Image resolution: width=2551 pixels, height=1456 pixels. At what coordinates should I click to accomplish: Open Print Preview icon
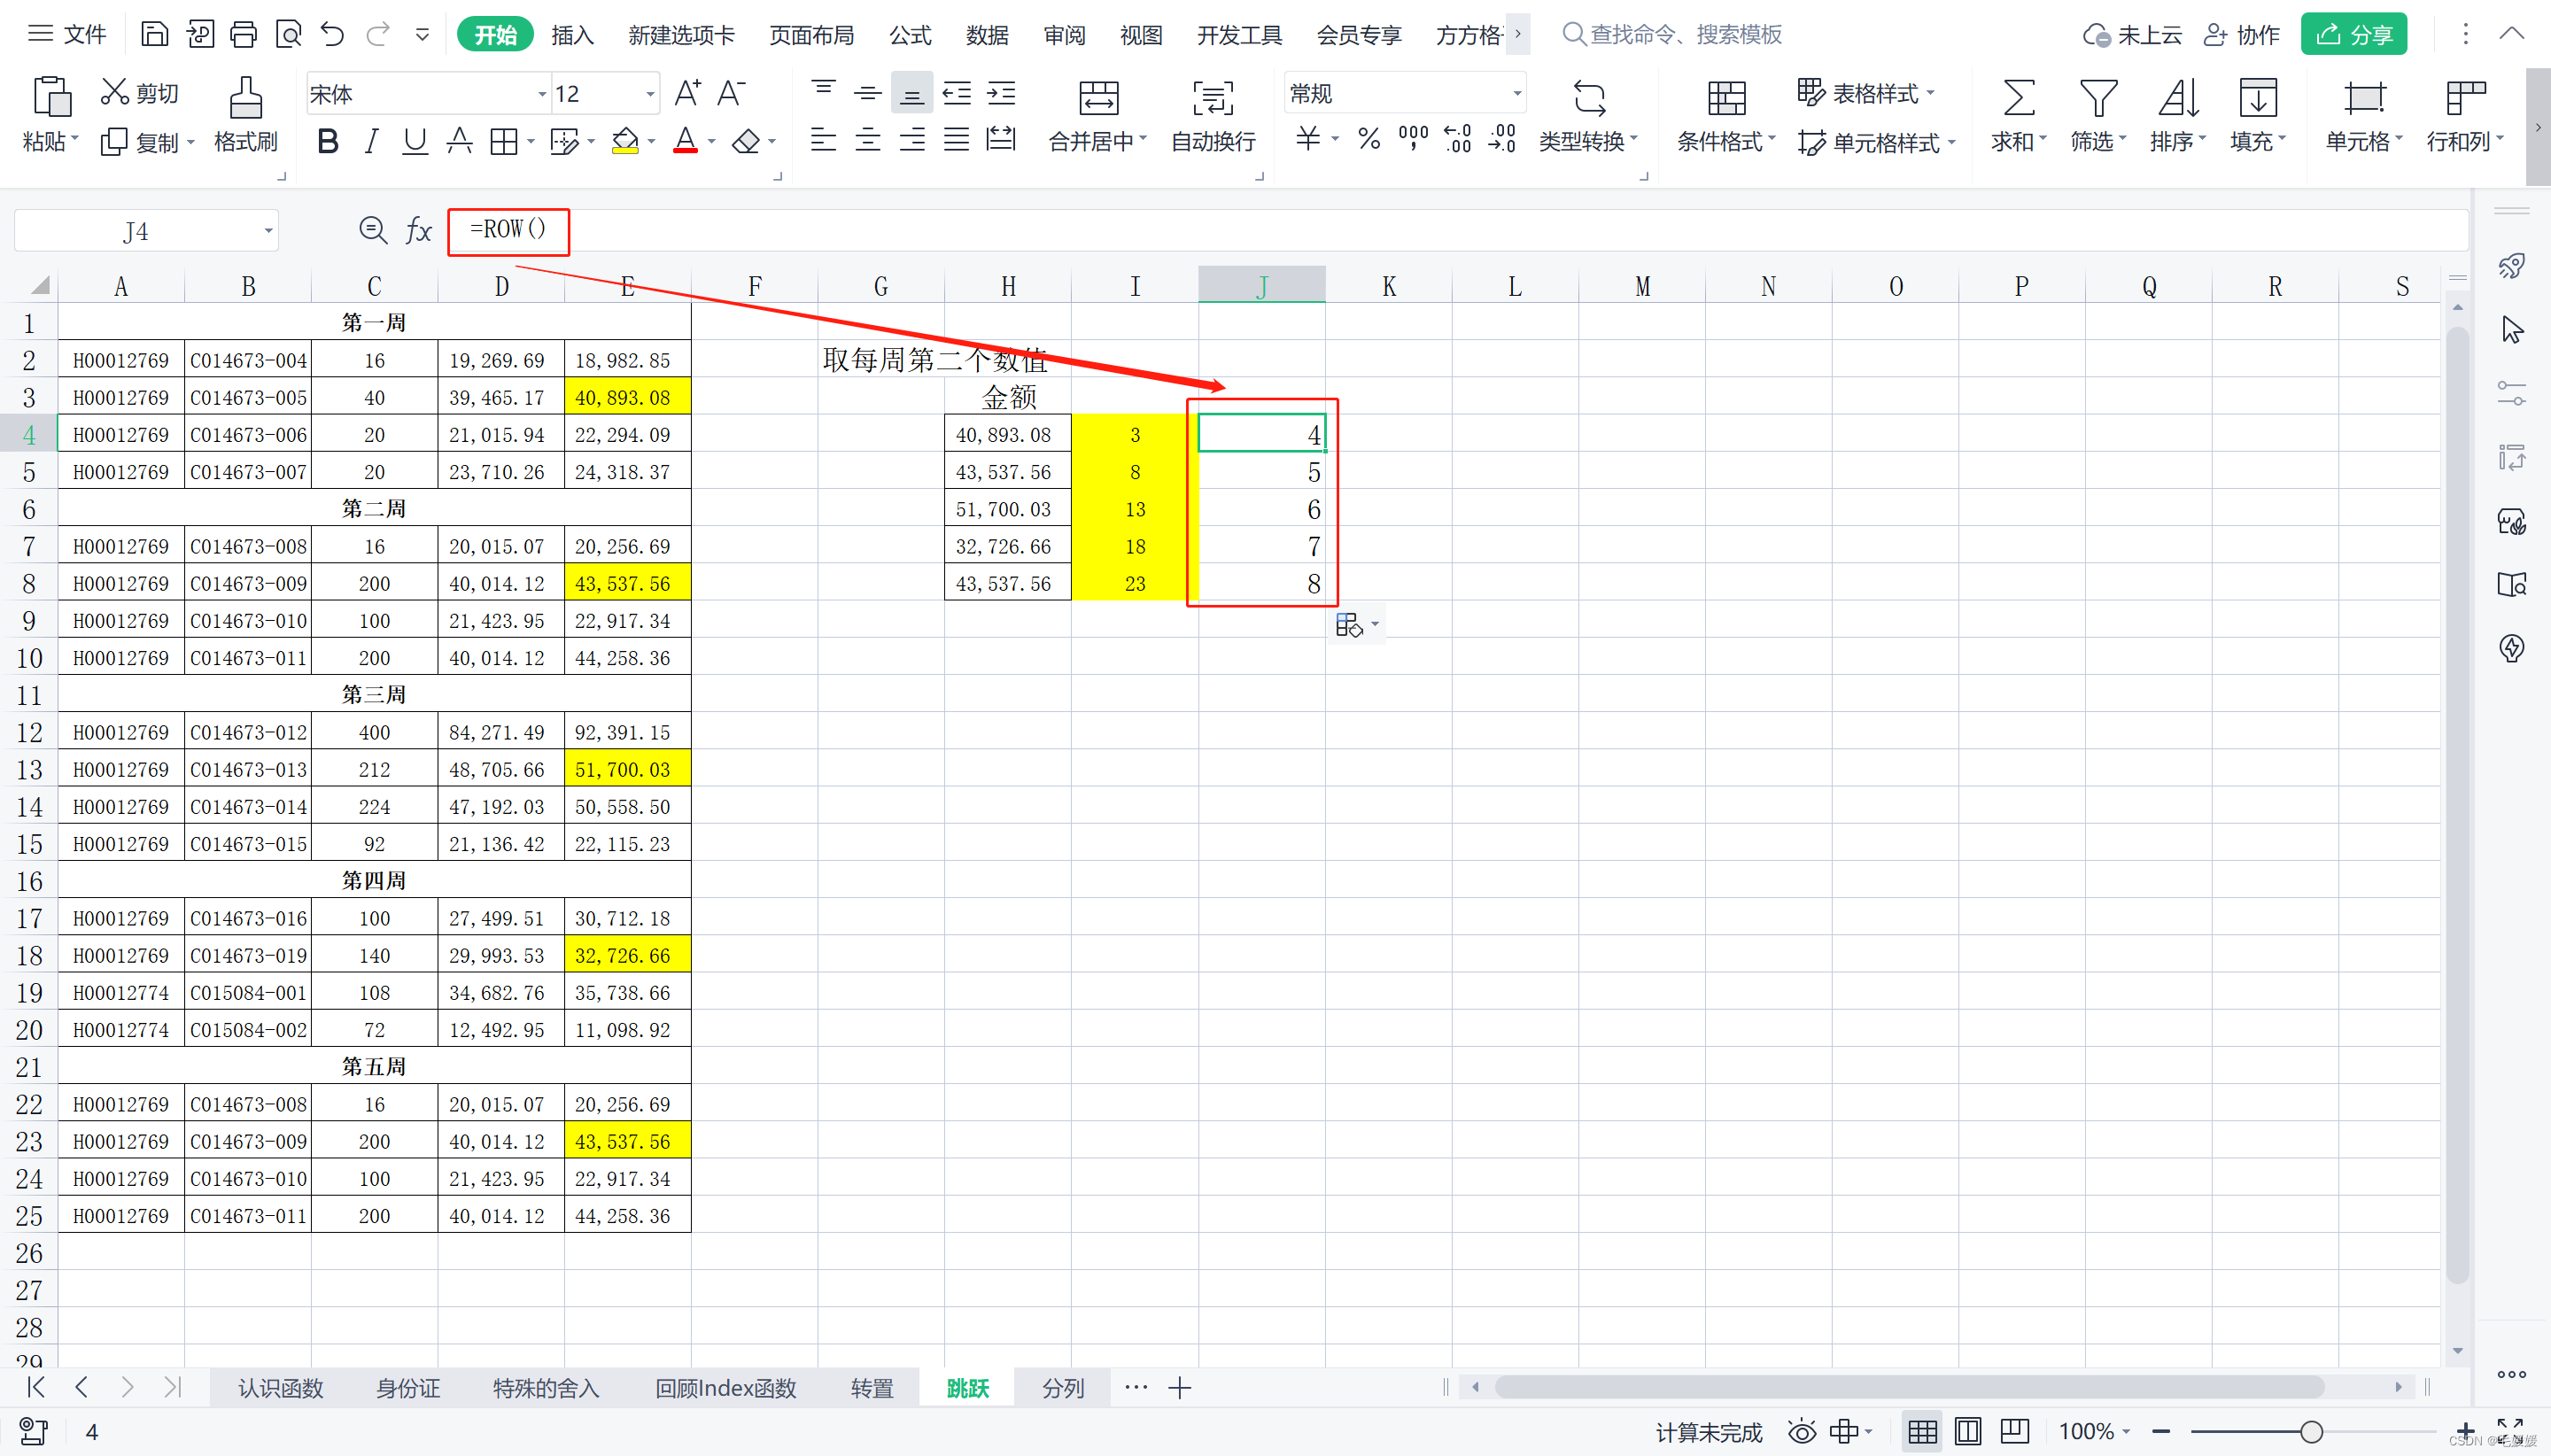(x=288, y=35)
